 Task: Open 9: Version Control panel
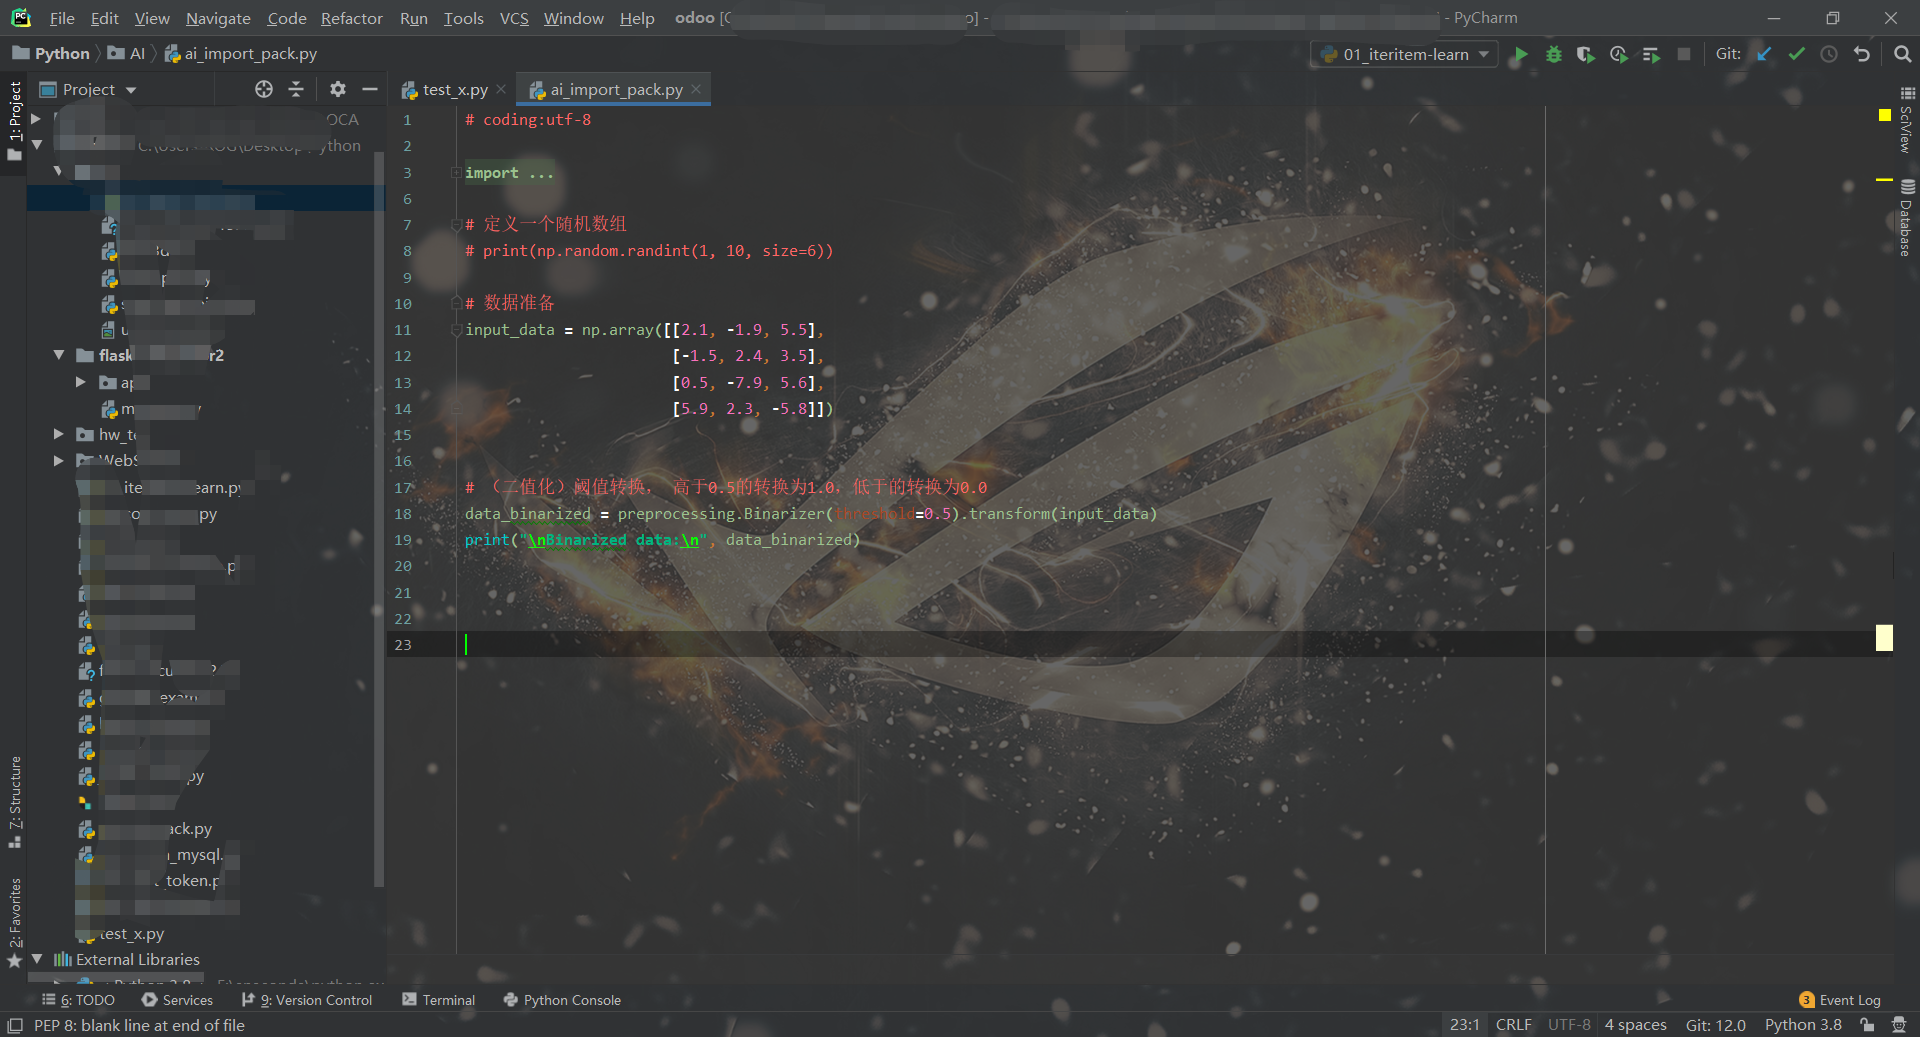click(307, 1000)
